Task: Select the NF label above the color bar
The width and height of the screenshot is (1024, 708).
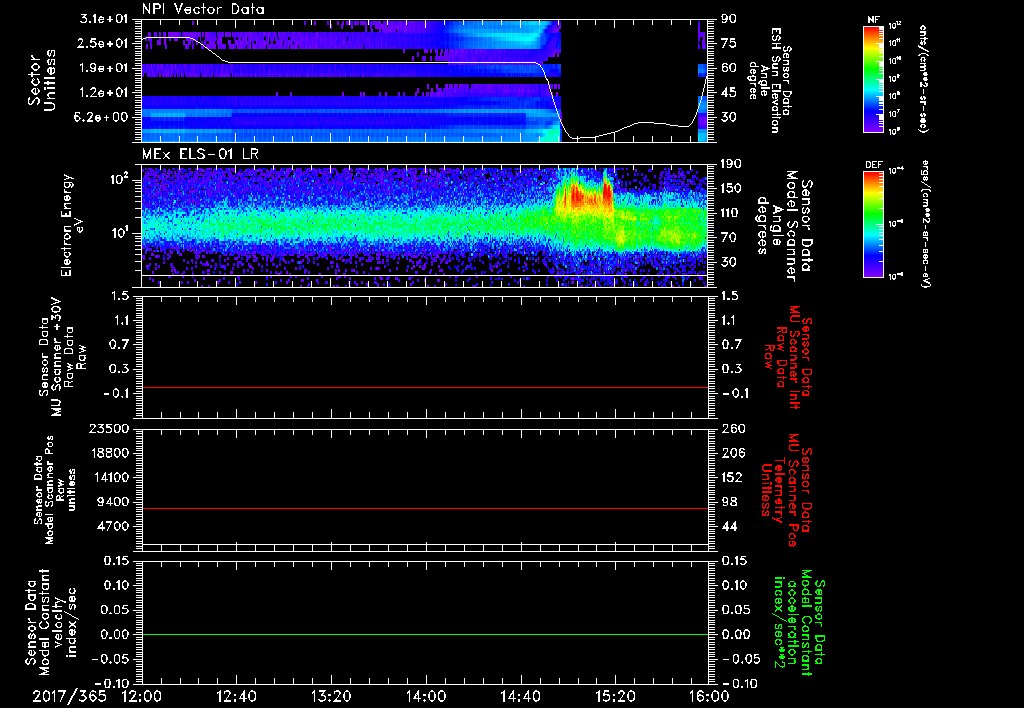Action: coord(874,20)
